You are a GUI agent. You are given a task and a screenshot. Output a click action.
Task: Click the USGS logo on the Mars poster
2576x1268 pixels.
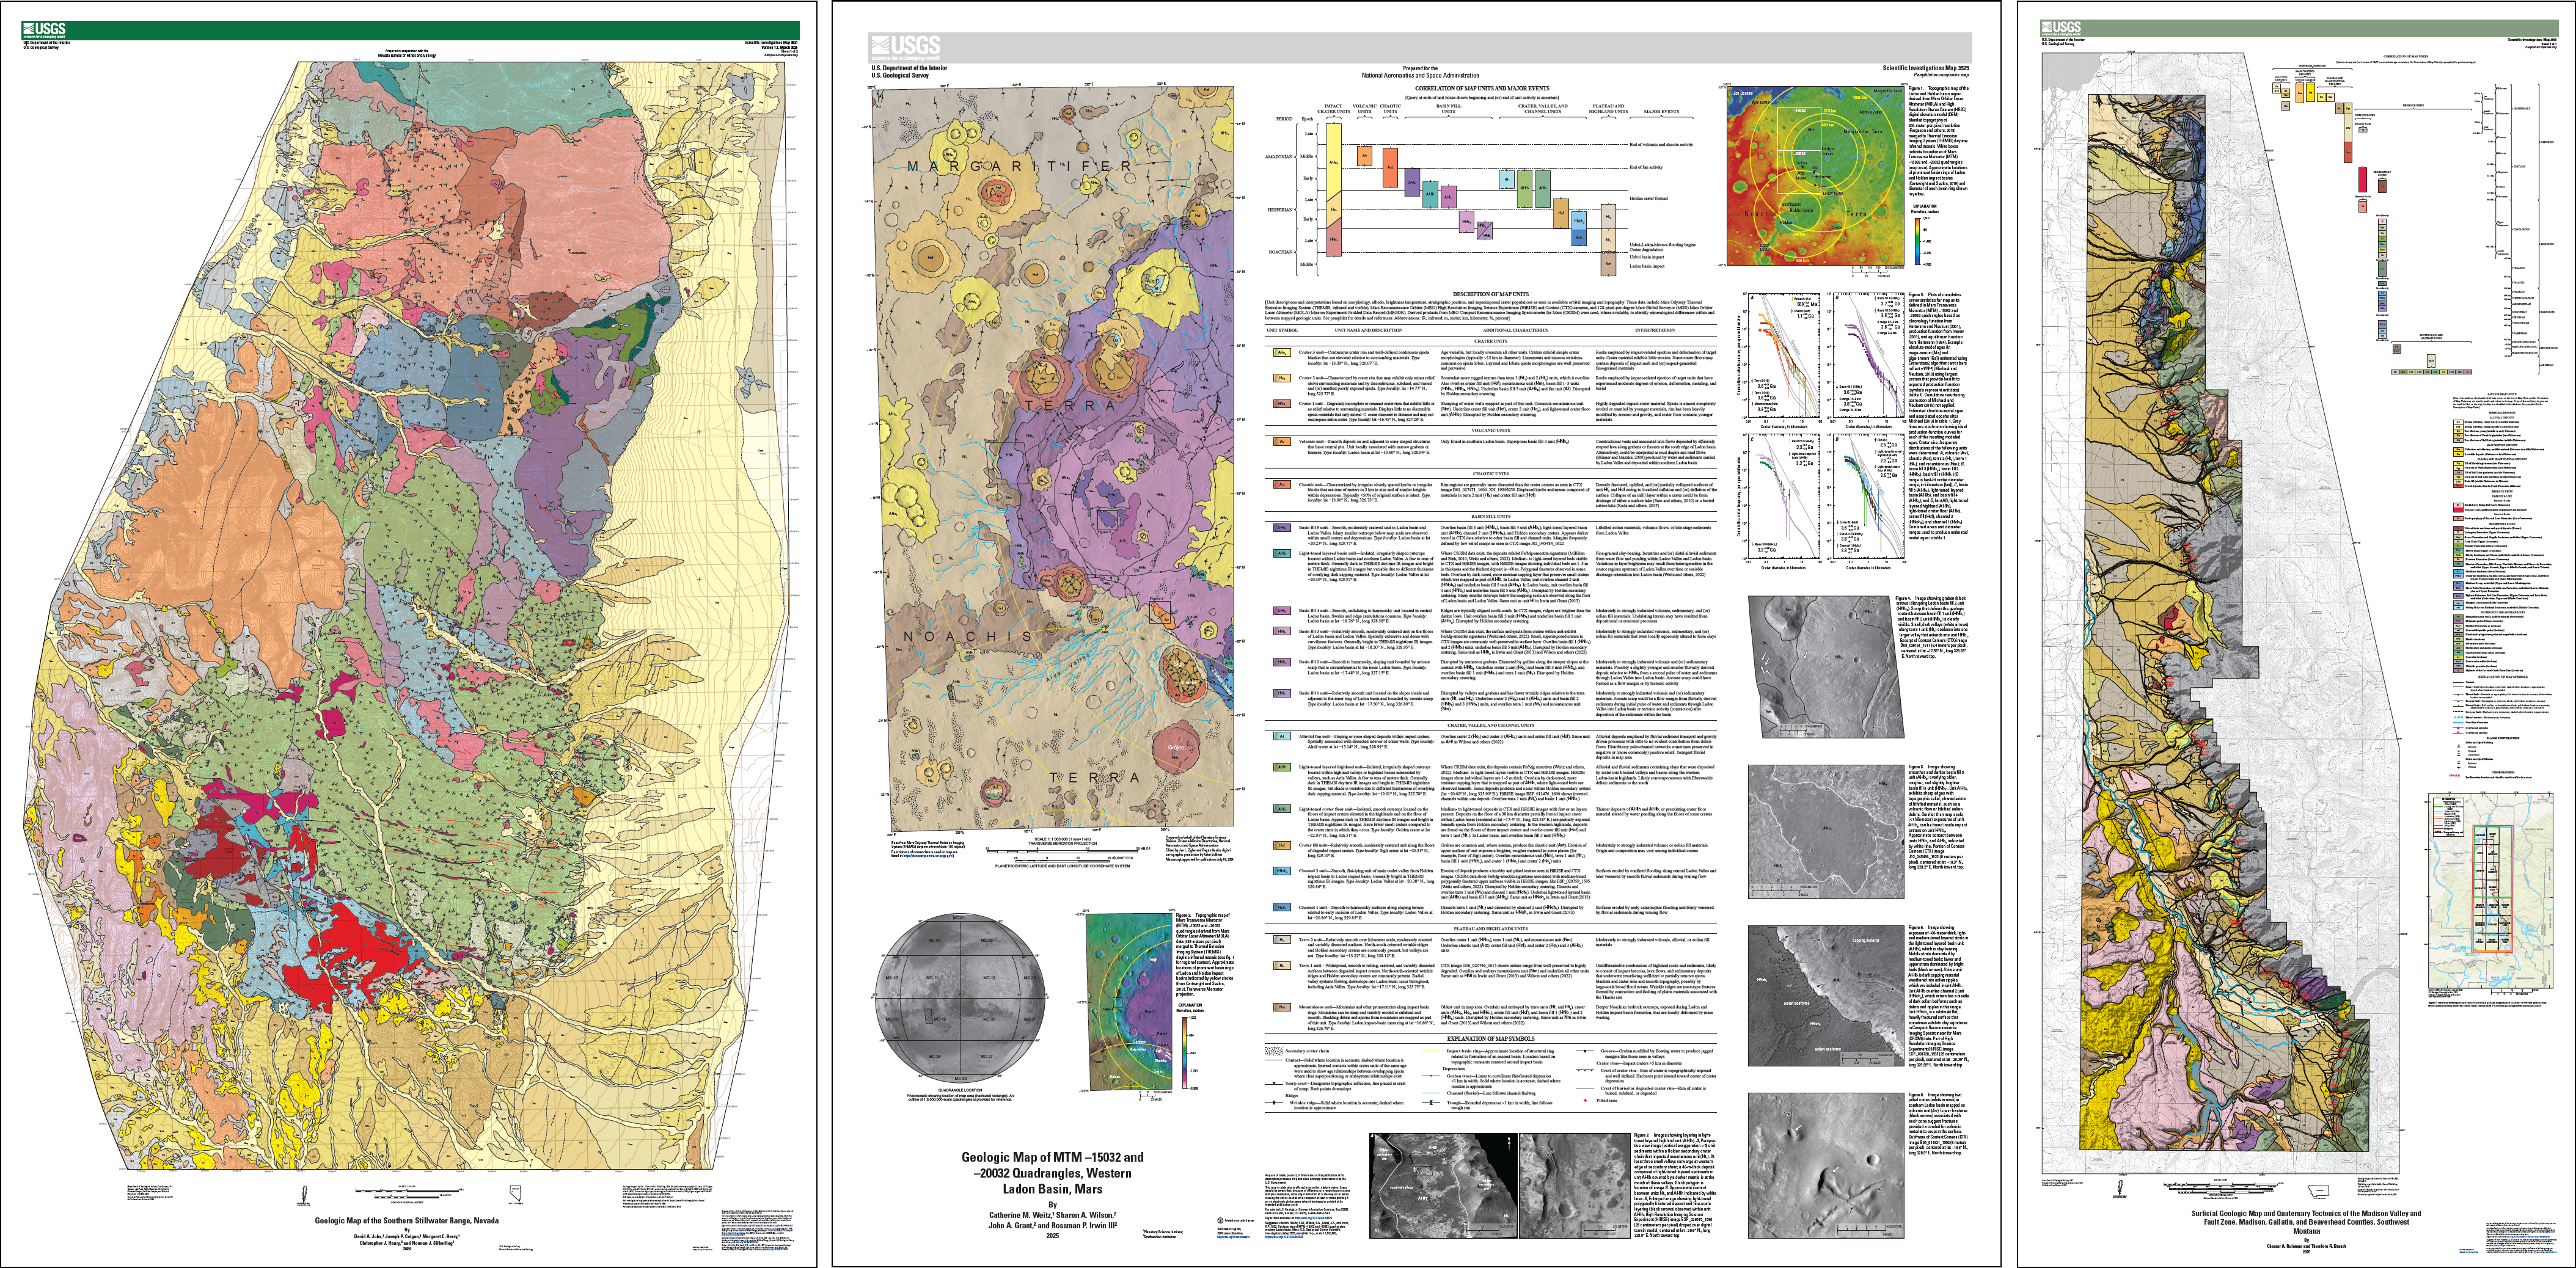[907, 49]
